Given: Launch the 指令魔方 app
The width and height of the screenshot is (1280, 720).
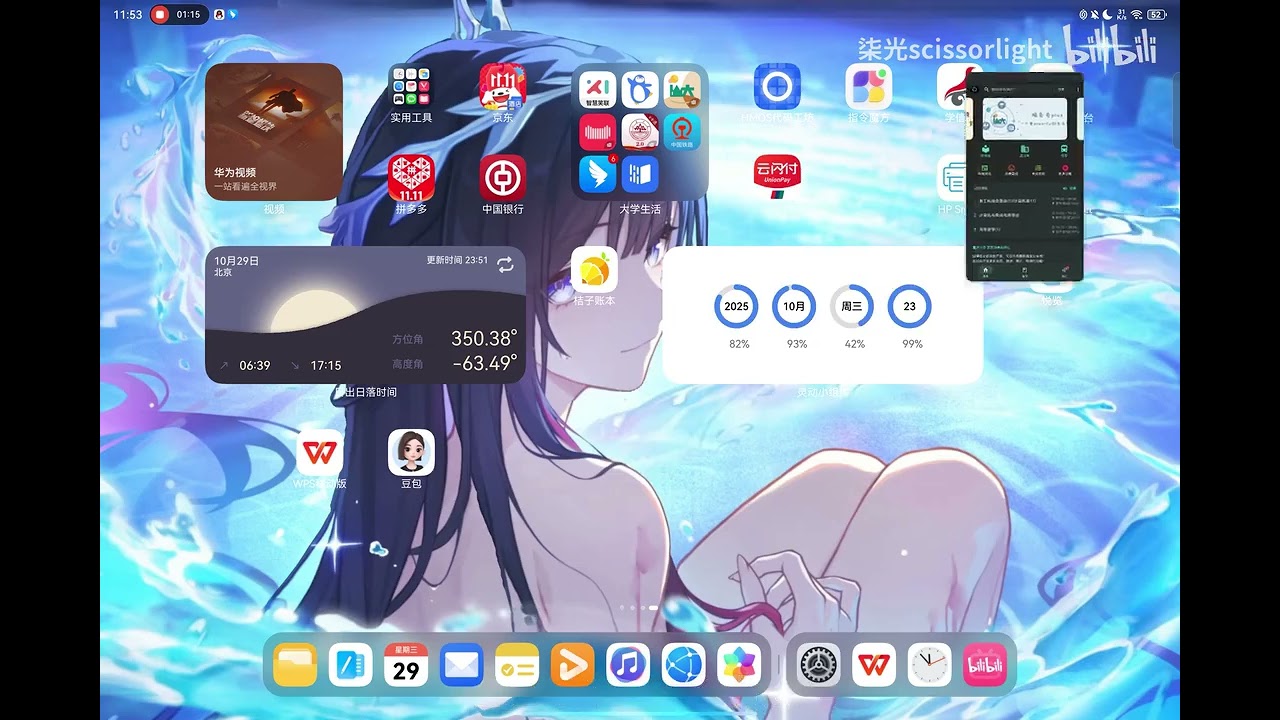Looking at the screenshot, I should click(869, 87).
